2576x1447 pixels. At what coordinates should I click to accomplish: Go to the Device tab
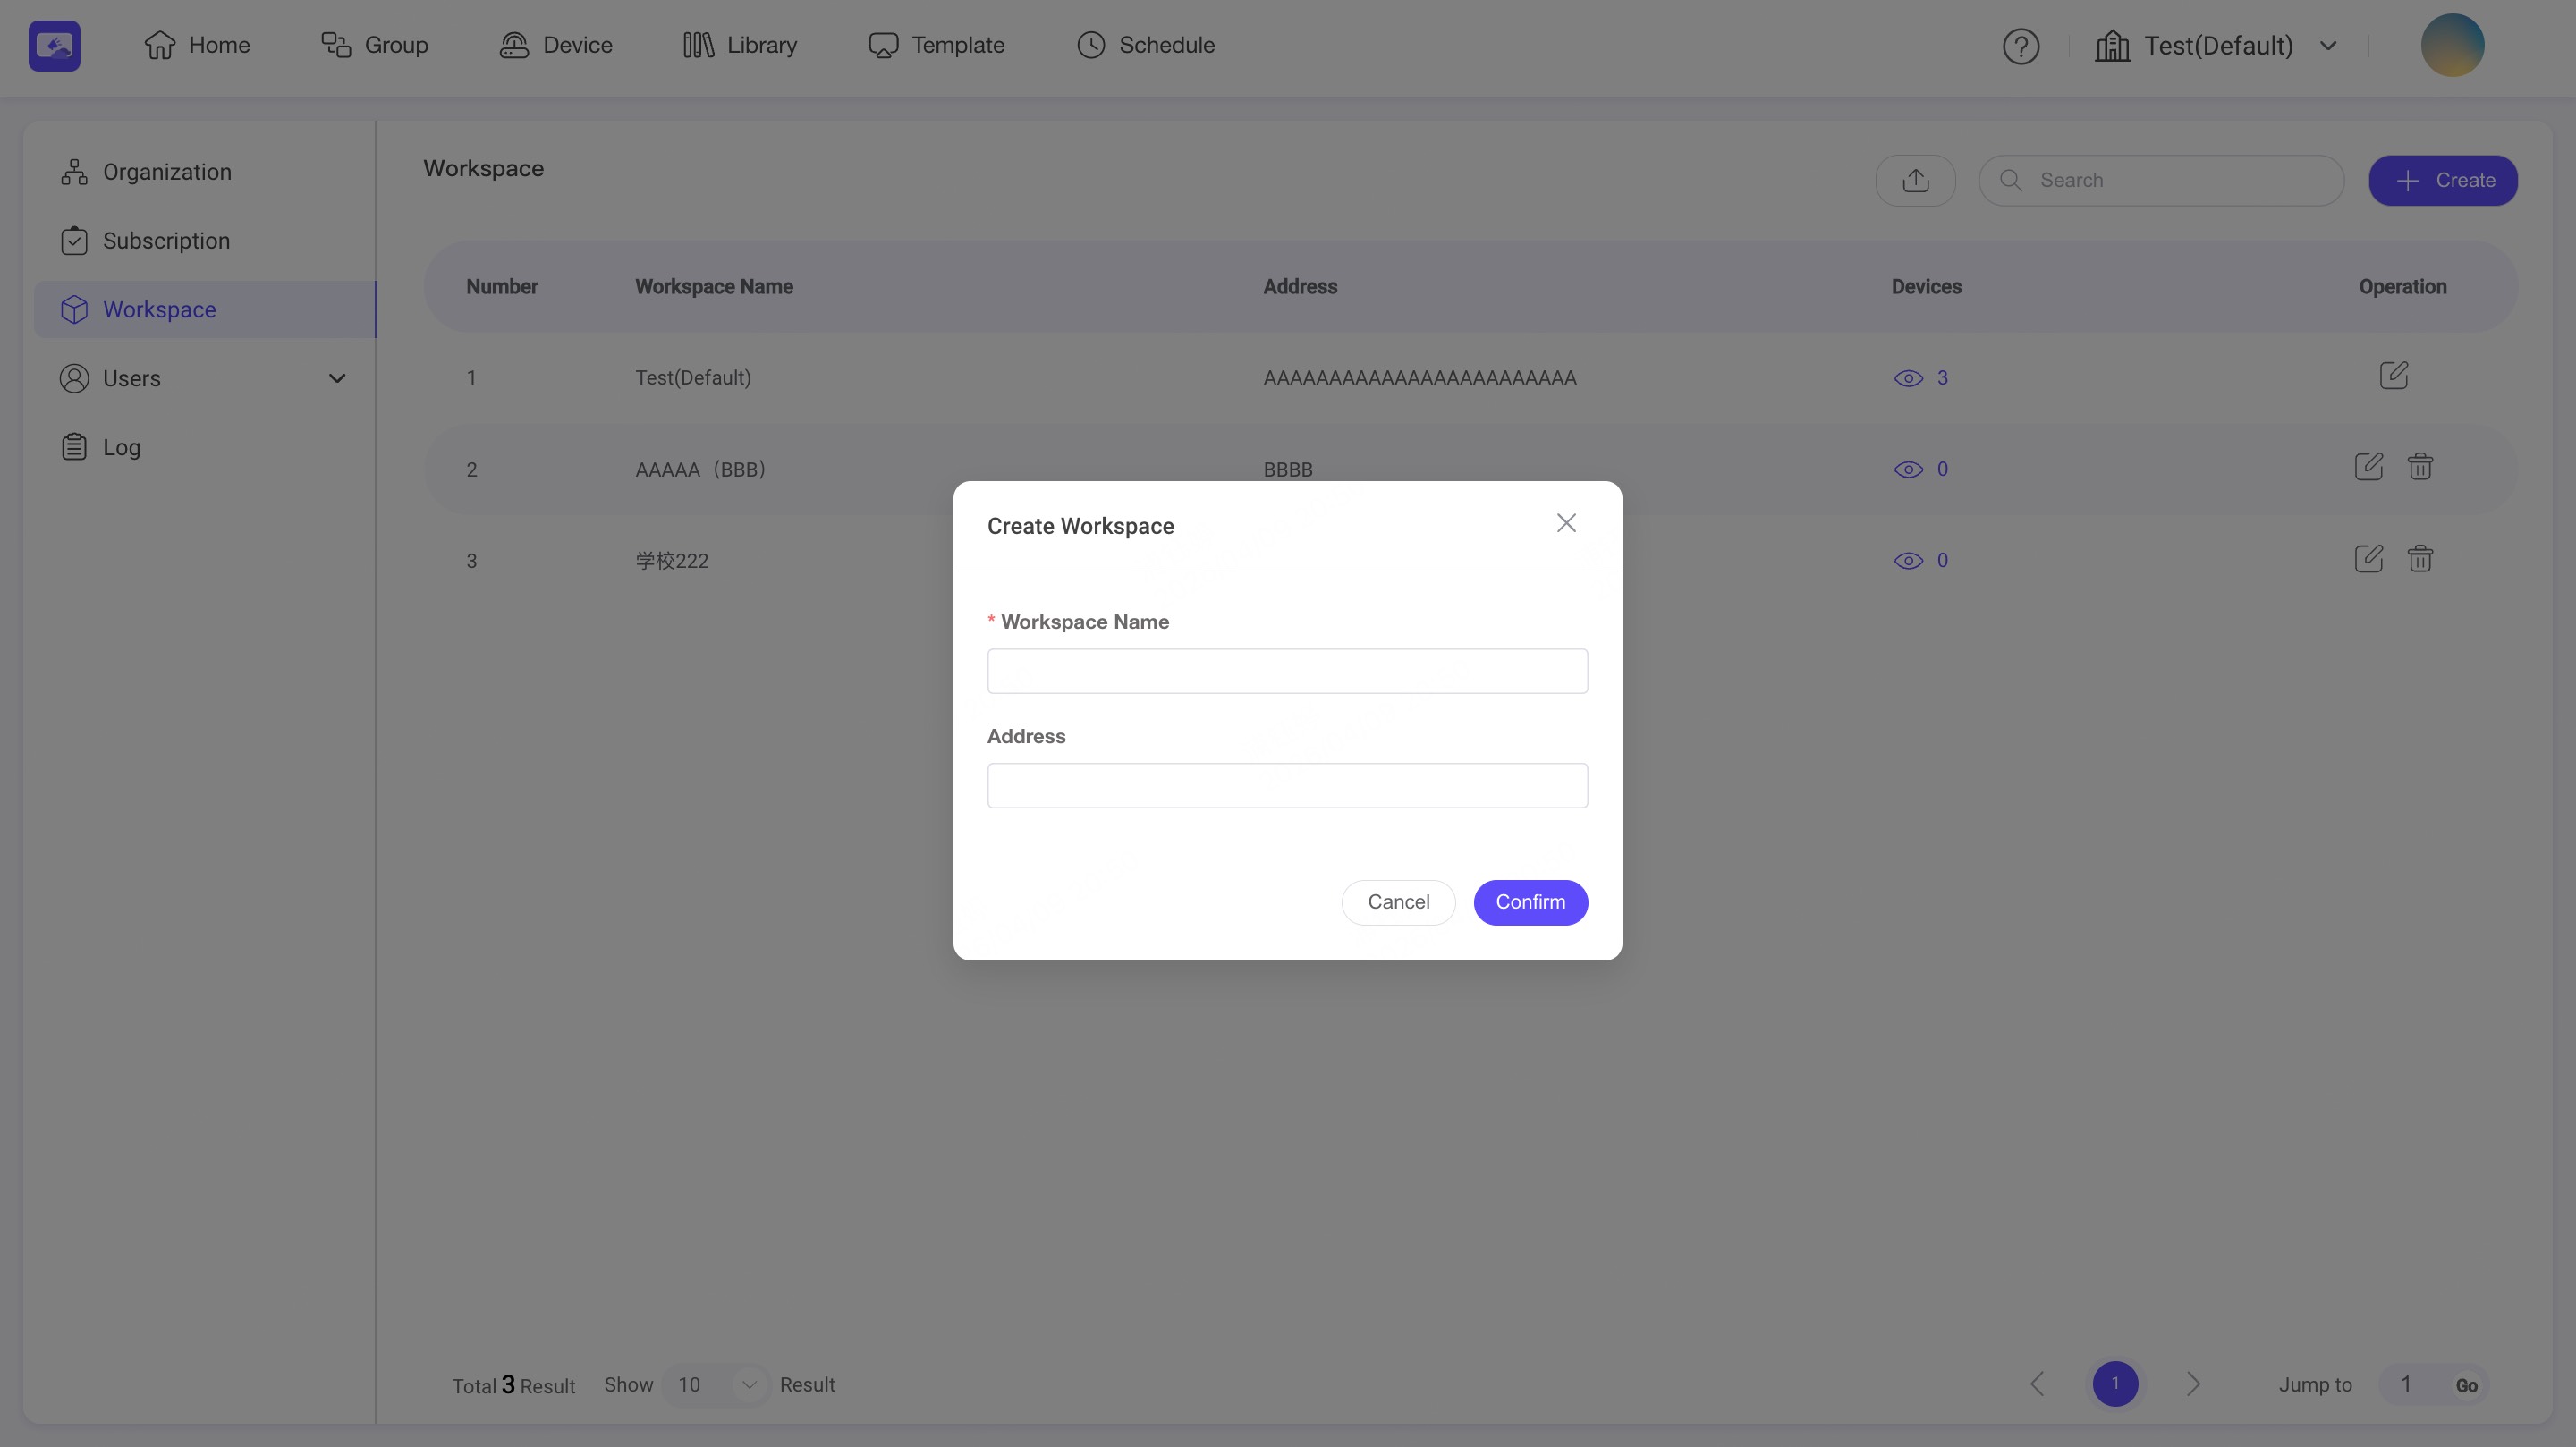tap(556, 45)
